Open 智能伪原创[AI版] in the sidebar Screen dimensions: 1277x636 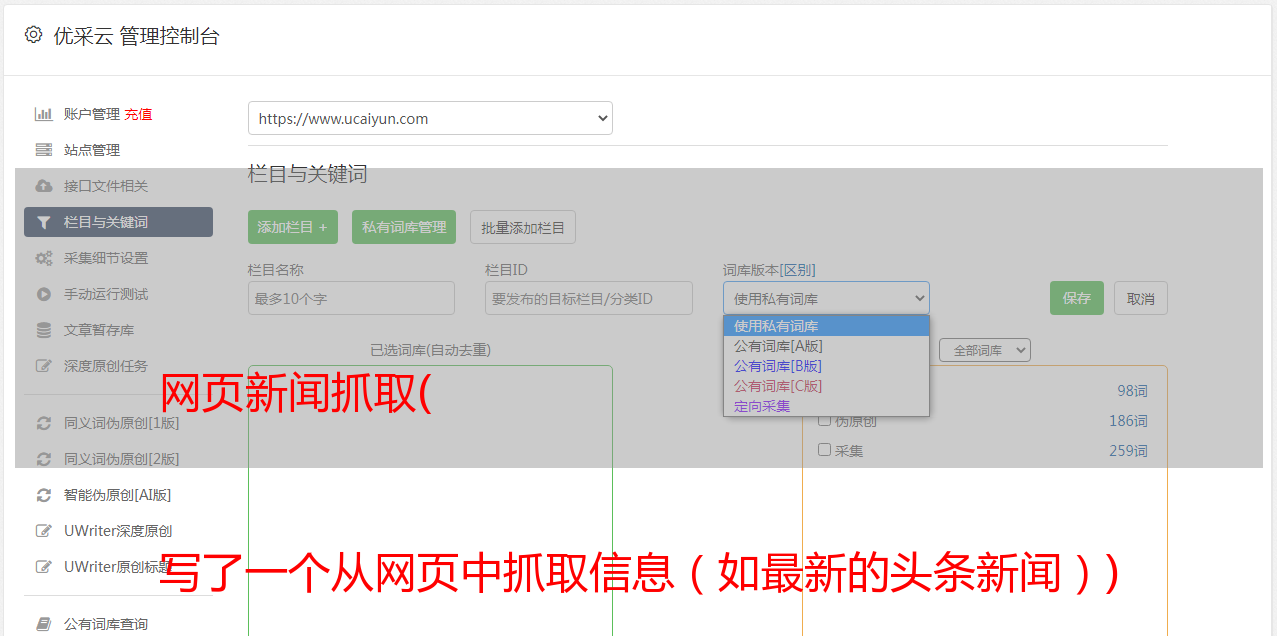pos(118,495)
